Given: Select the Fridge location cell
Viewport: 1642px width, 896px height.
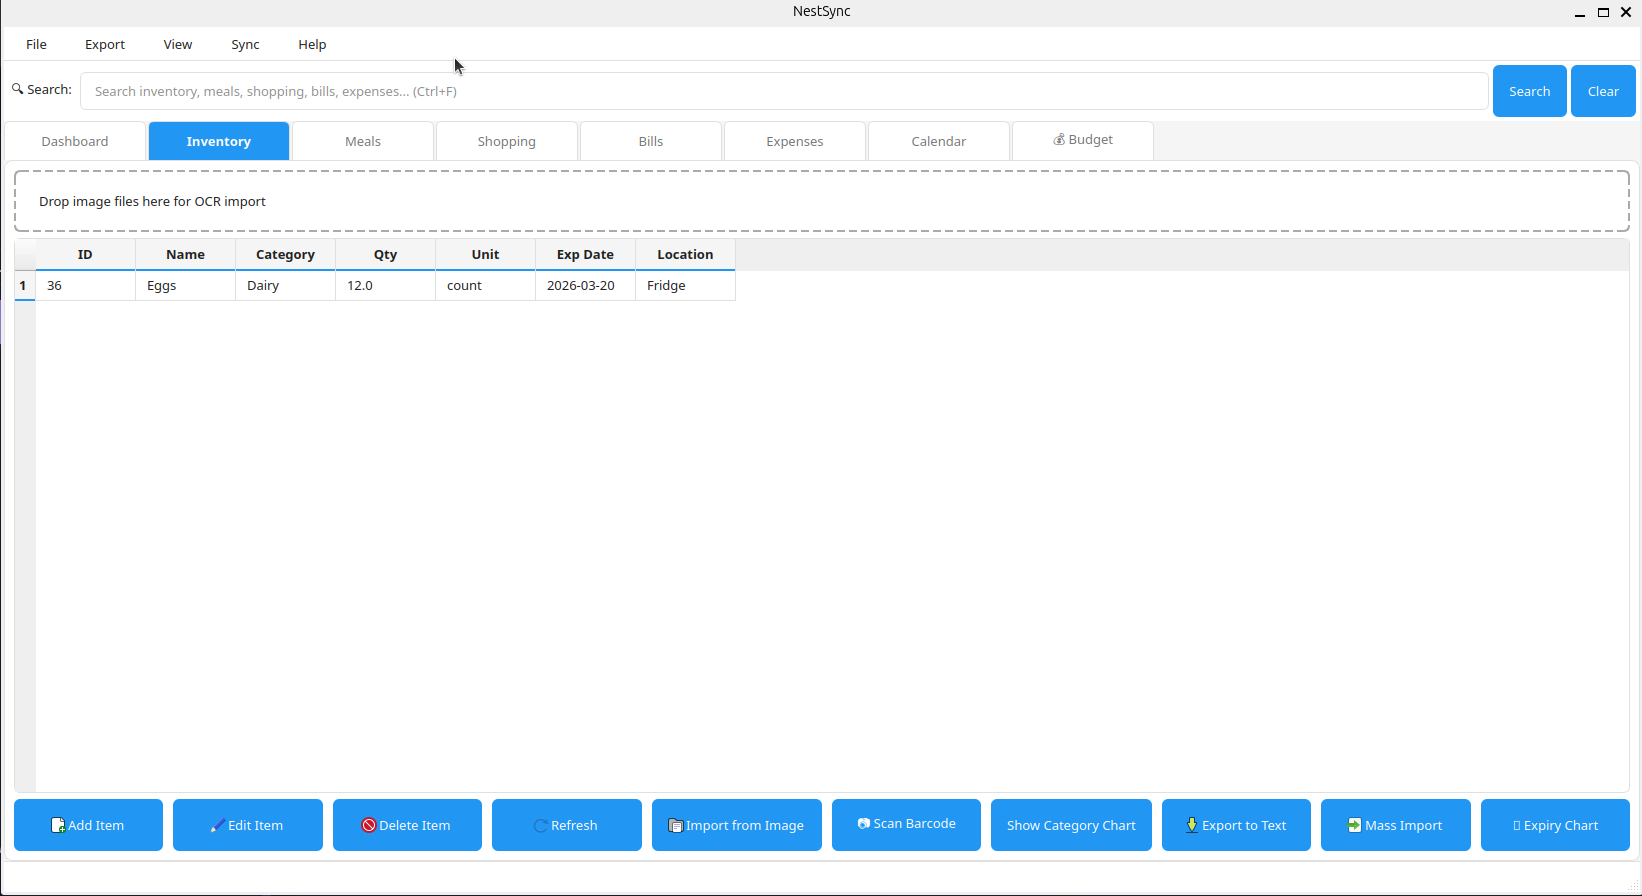Looking at the screenshot, I should coord(685,285).
